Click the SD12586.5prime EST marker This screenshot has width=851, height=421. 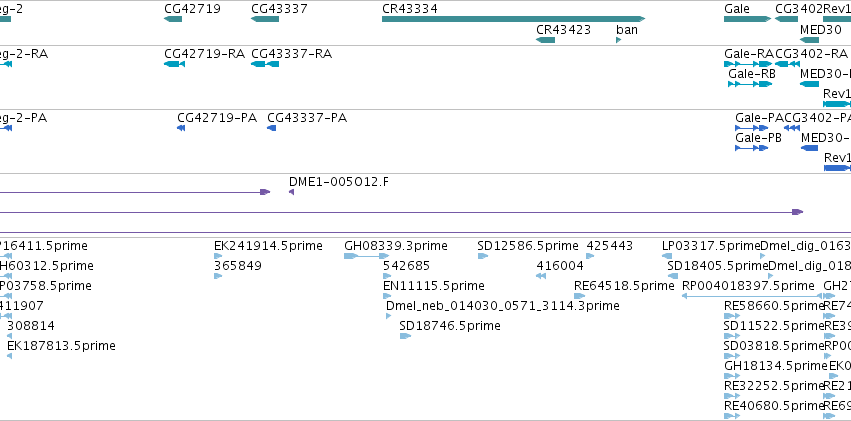coord(482,256)
